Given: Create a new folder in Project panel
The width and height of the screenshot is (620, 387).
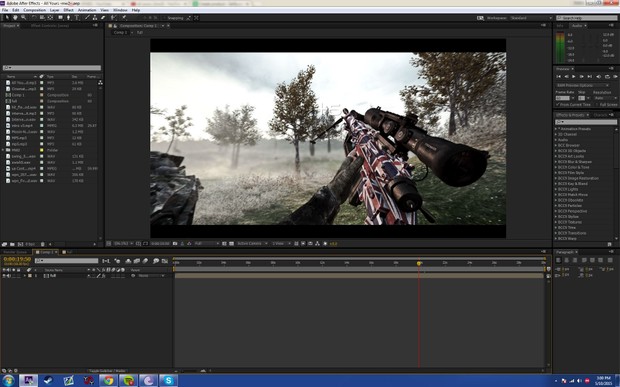Looking at the screenshot, I should pos(12,244).
